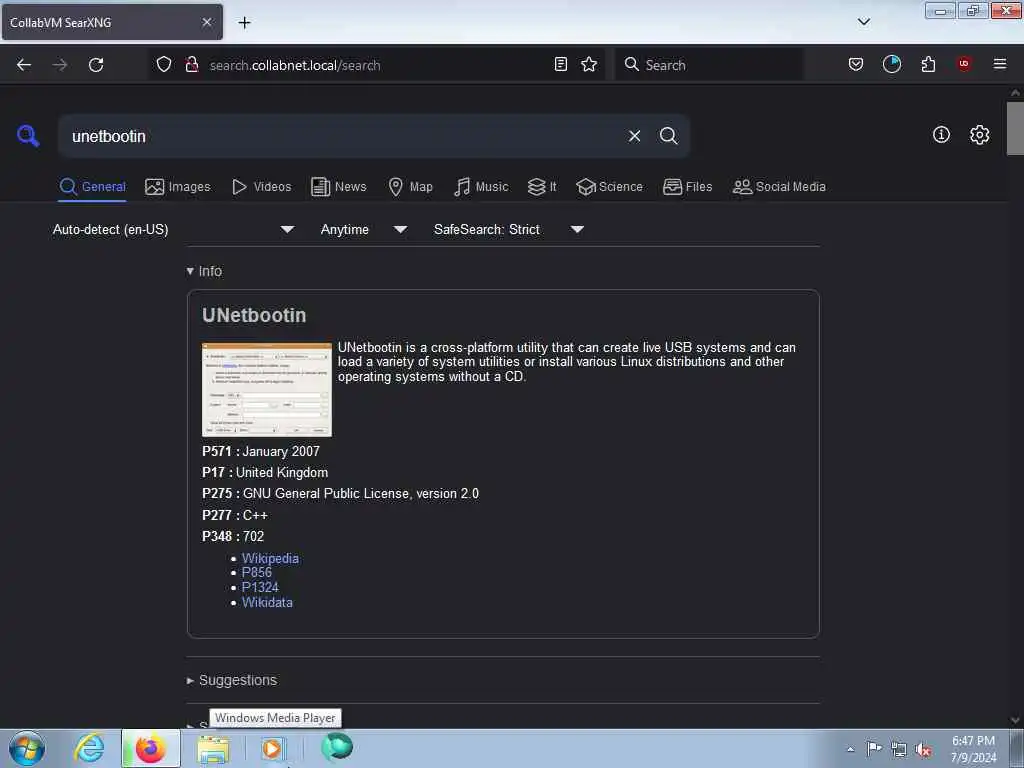This screenshot has width=1024, height=768.
Task: Open a new browser tab
Action: click(244, 22)
